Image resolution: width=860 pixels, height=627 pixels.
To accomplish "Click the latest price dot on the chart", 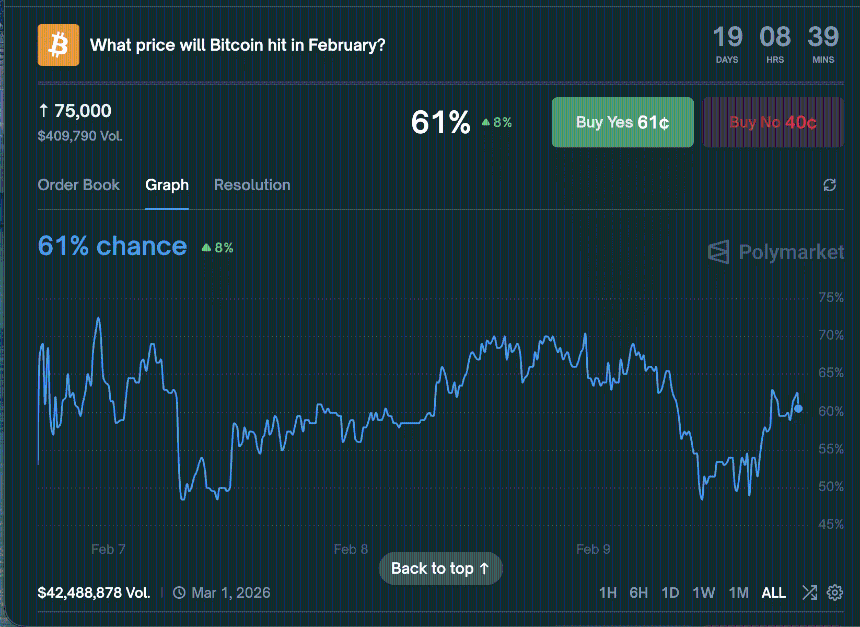I will [x=798, y=408].
